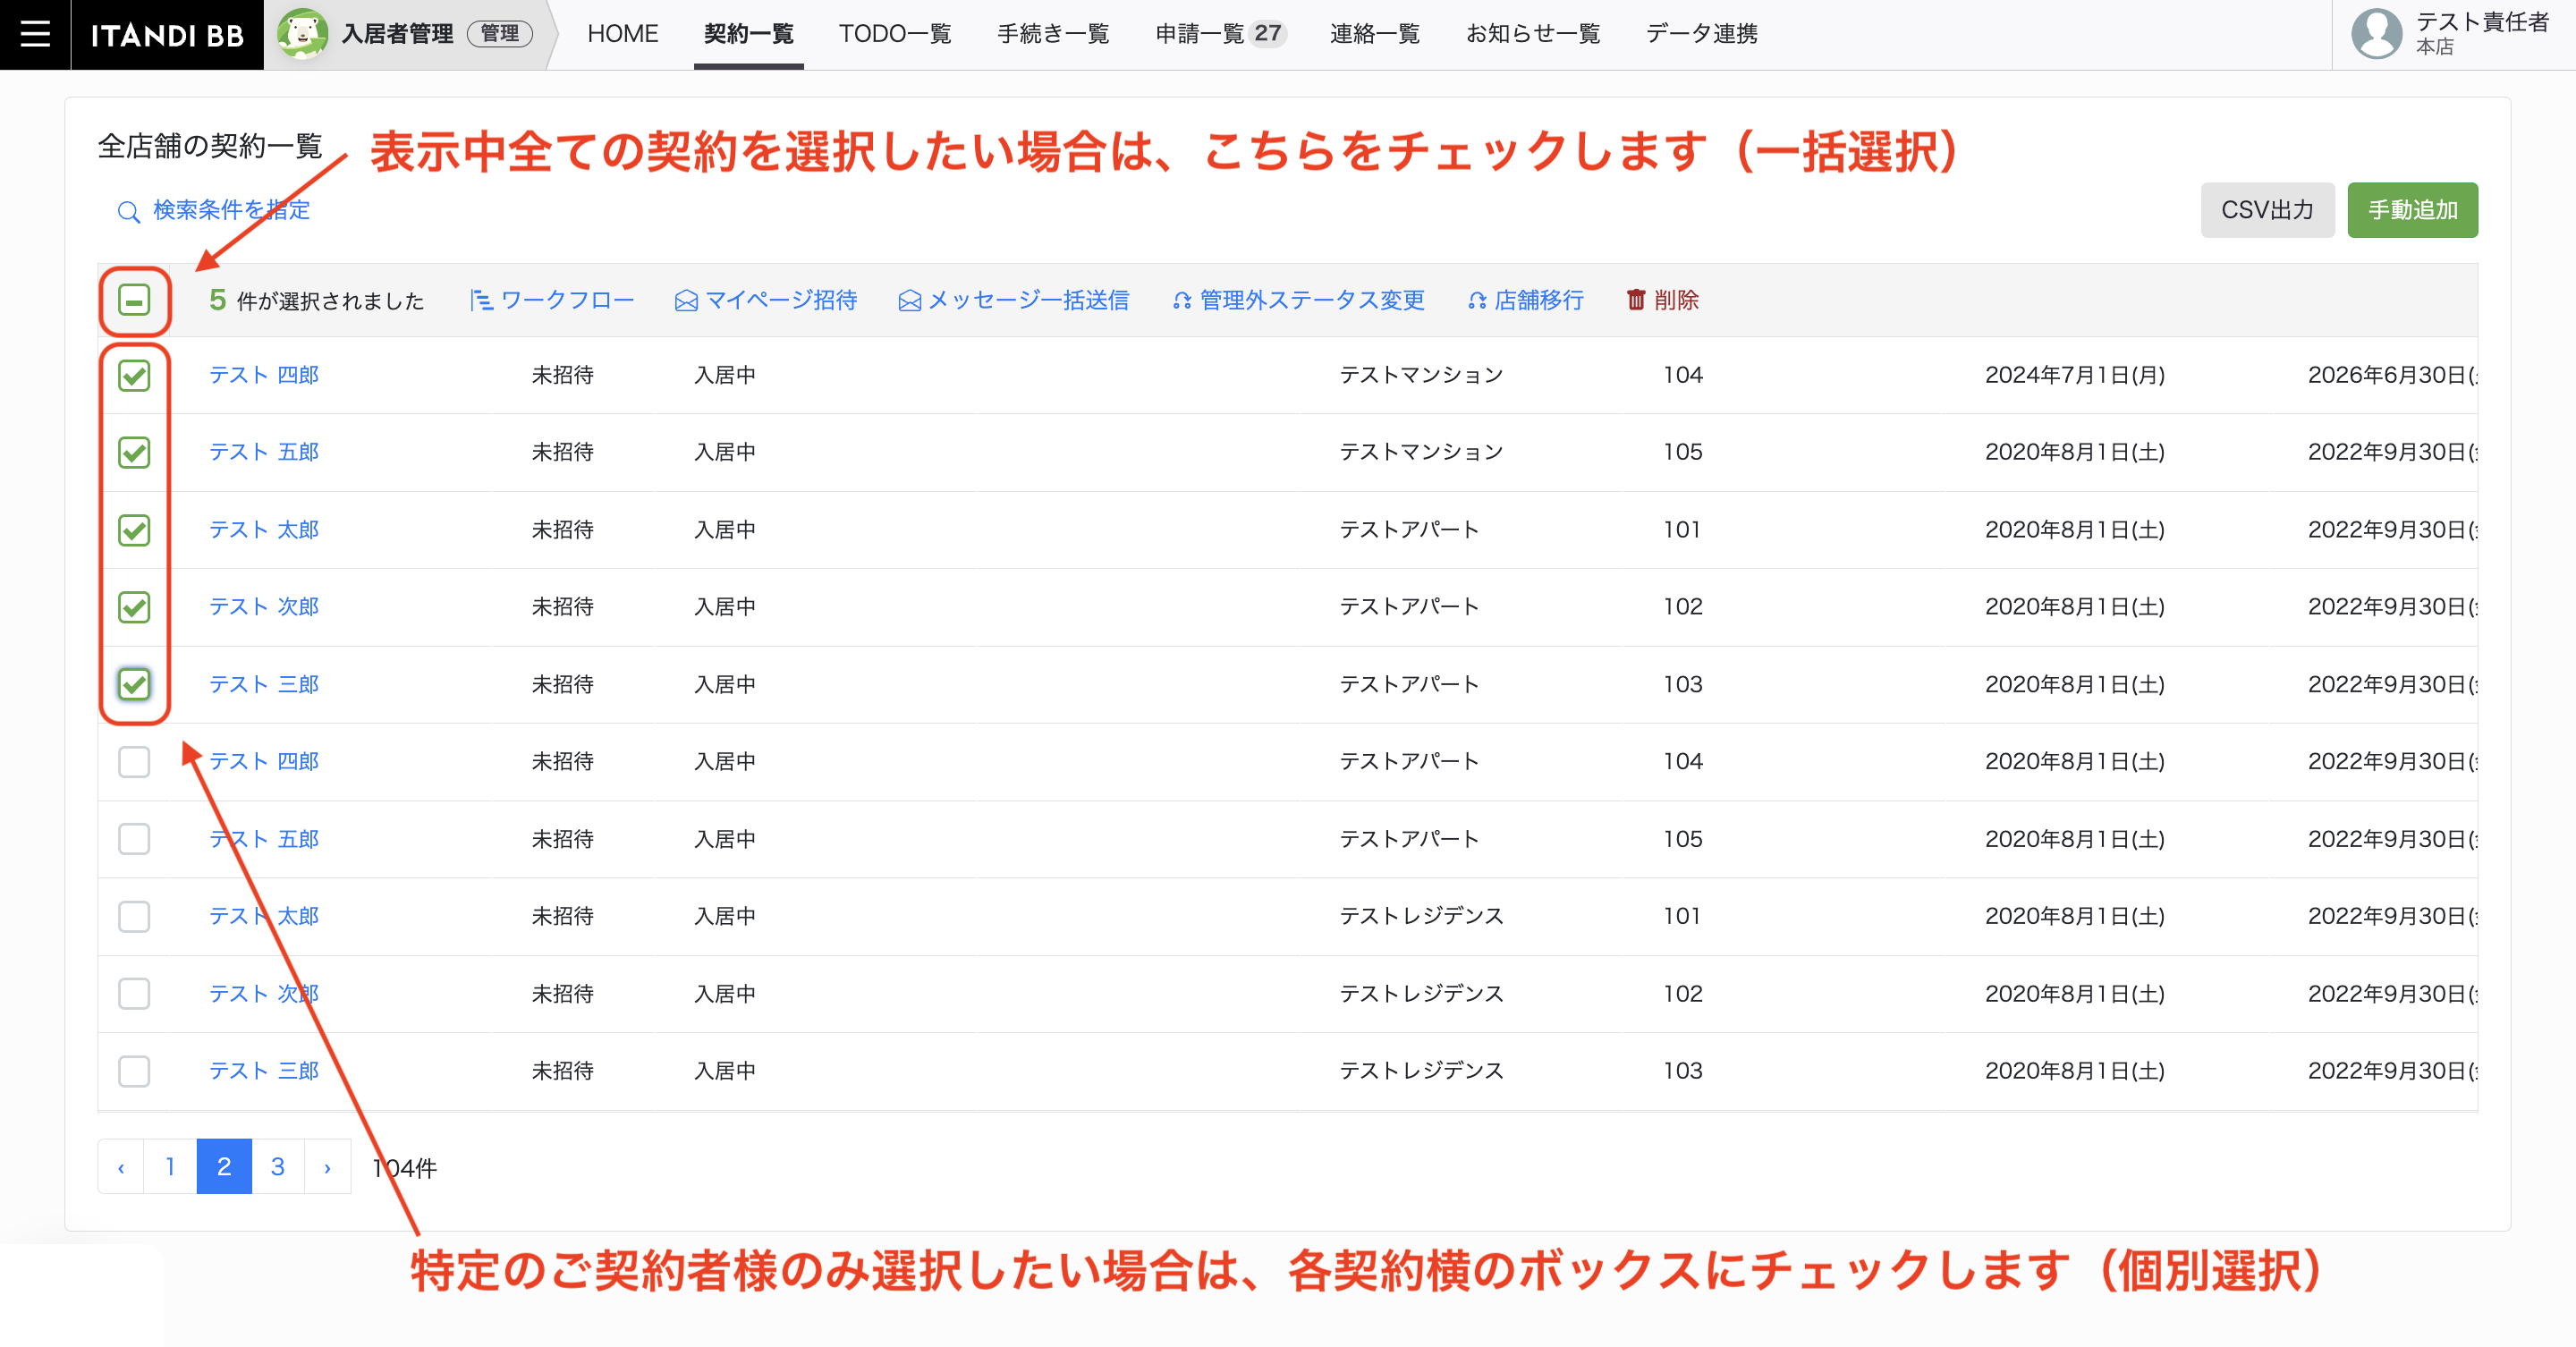
Task: Check テスト 四郎 in テストアパート 104
Action: [x=134, y=762]
